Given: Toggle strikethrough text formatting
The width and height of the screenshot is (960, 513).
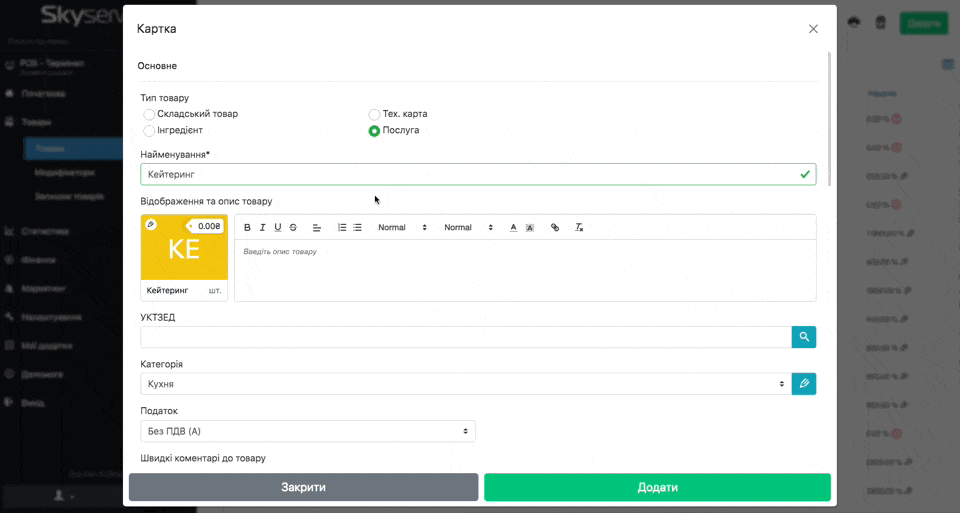Looking at the screenshot, I should click(293, 228).
